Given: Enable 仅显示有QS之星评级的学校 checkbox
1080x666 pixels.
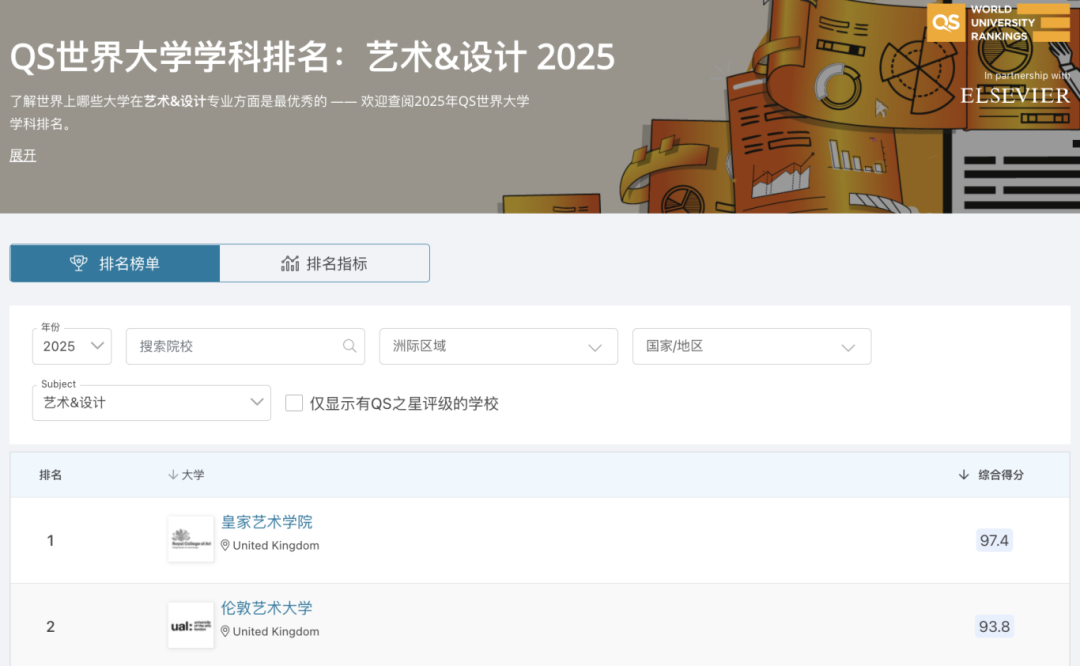Looking at the screenshot, I should click(x=294, y=403).
